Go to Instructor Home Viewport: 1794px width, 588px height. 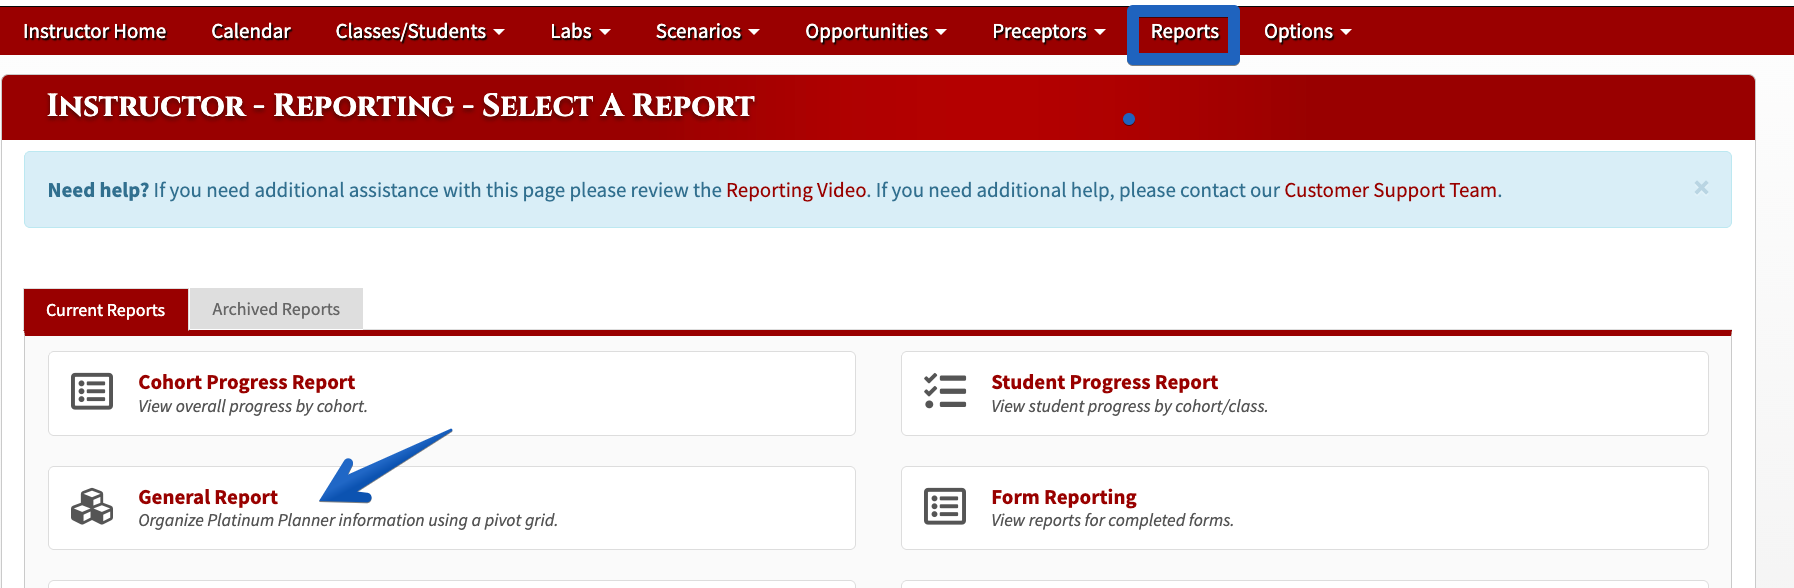tap(94, 31)
